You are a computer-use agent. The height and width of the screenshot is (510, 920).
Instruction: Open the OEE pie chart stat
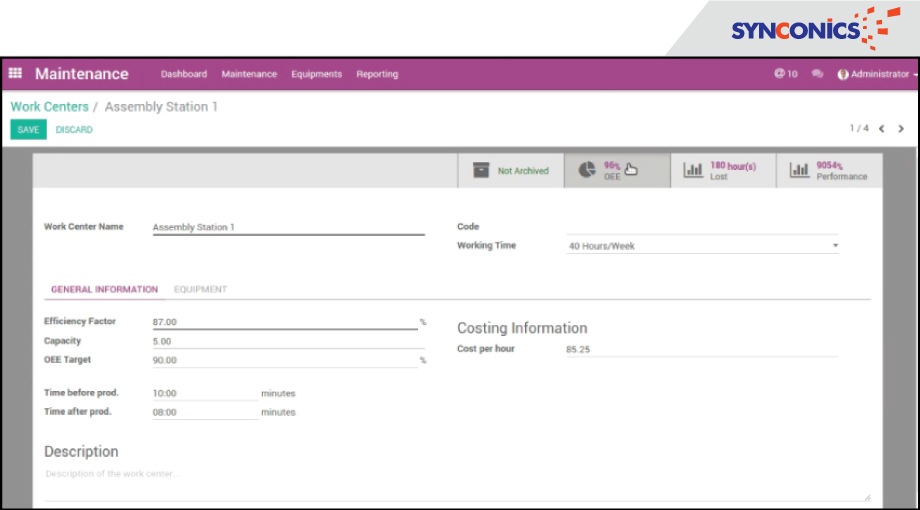tap(587, 170)
